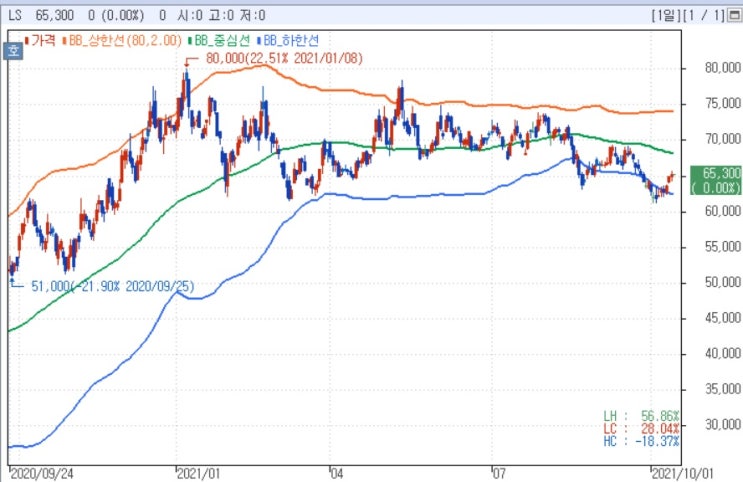Viewport: 743px width, 482px height.
Task: Click the 시:0 고:0 저:0 header values
Action: pyautogui.click(x=221, y=15)
